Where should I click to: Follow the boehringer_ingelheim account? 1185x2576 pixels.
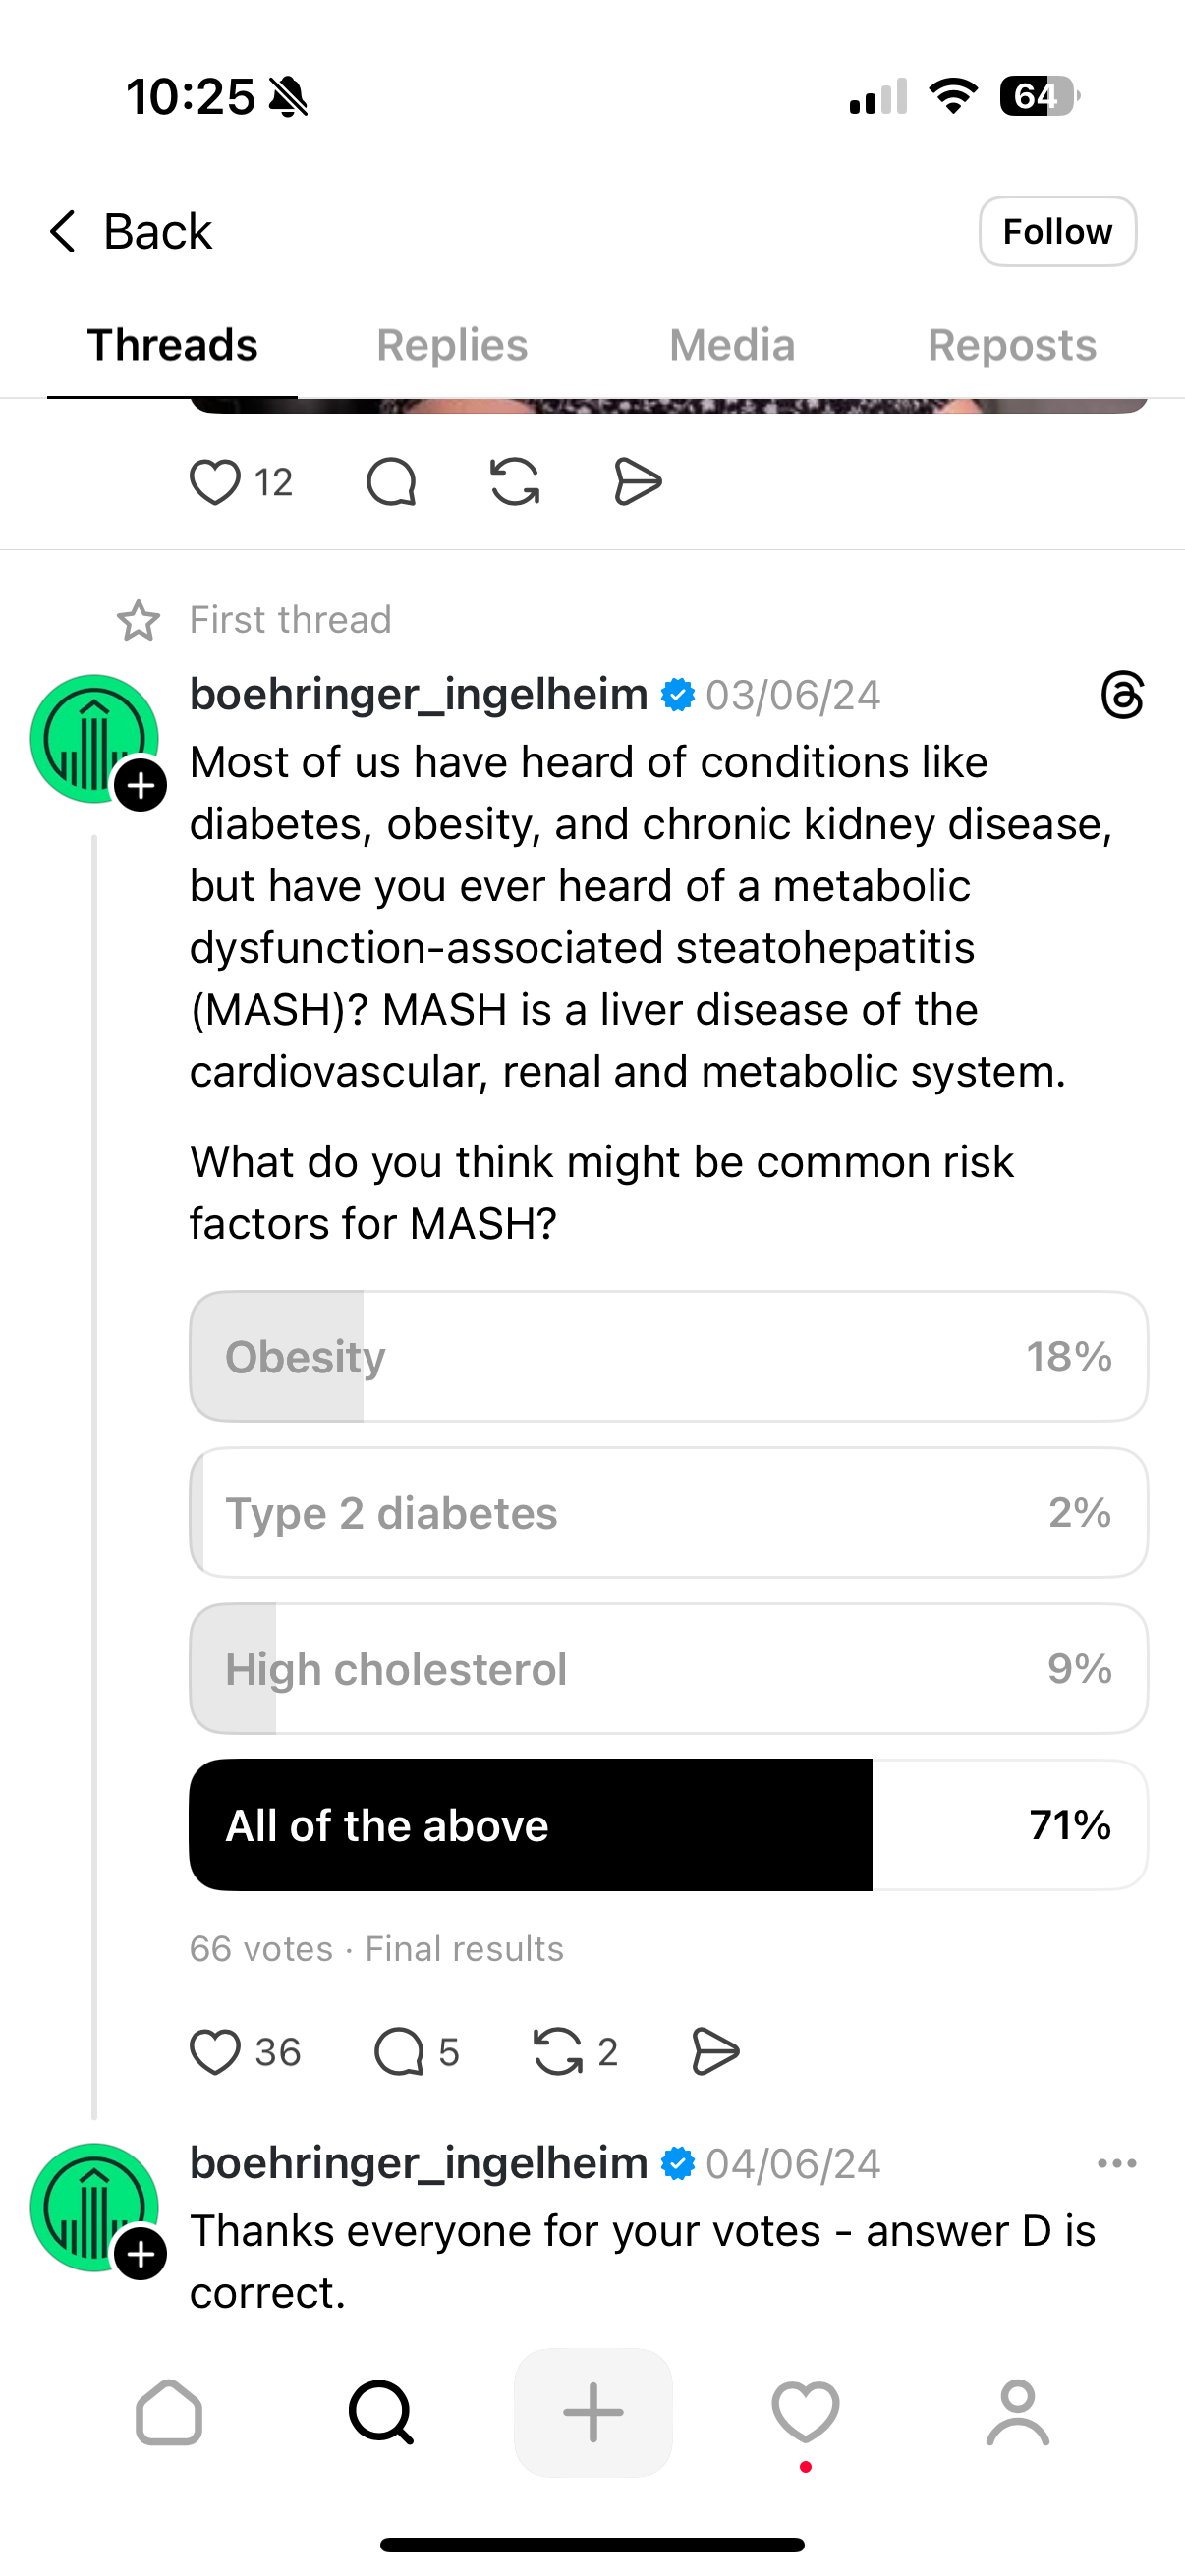[x=1057, y=232]
